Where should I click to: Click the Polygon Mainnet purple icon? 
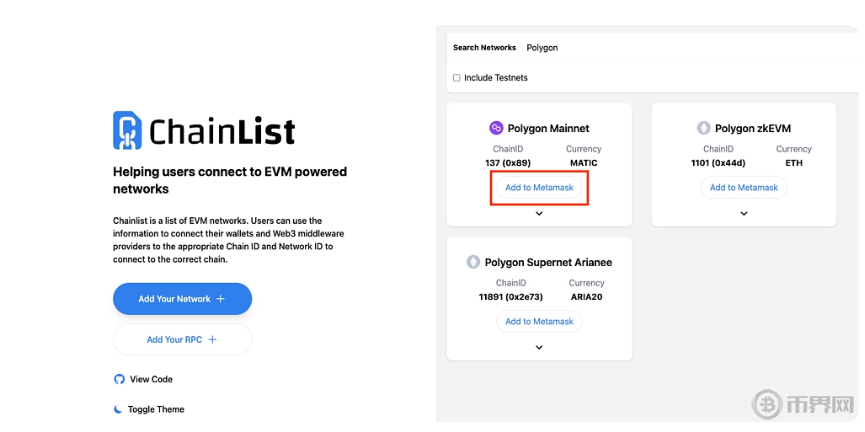(495, 128)
